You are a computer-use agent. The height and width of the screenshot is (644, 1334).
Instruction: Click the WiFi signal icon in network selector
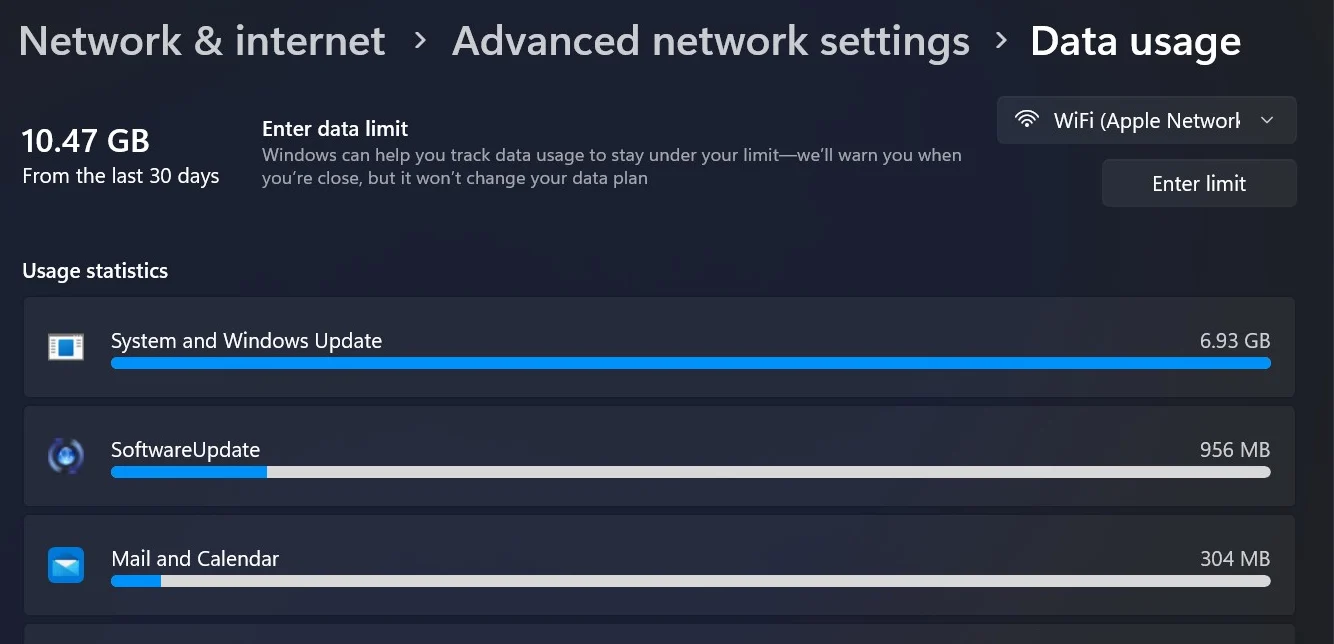tap(1027, 120)
